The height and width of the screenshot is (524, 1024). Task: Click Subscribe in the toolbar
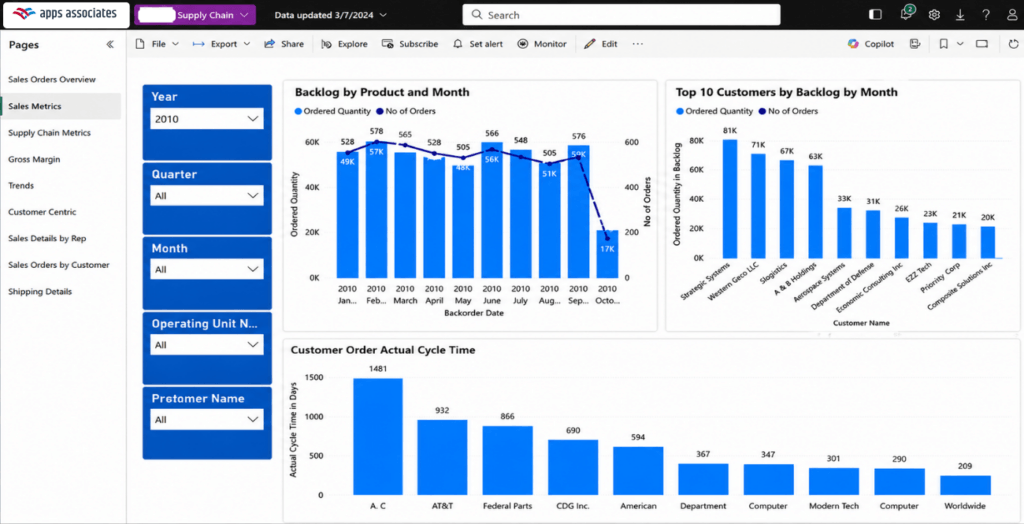point(410,44)
